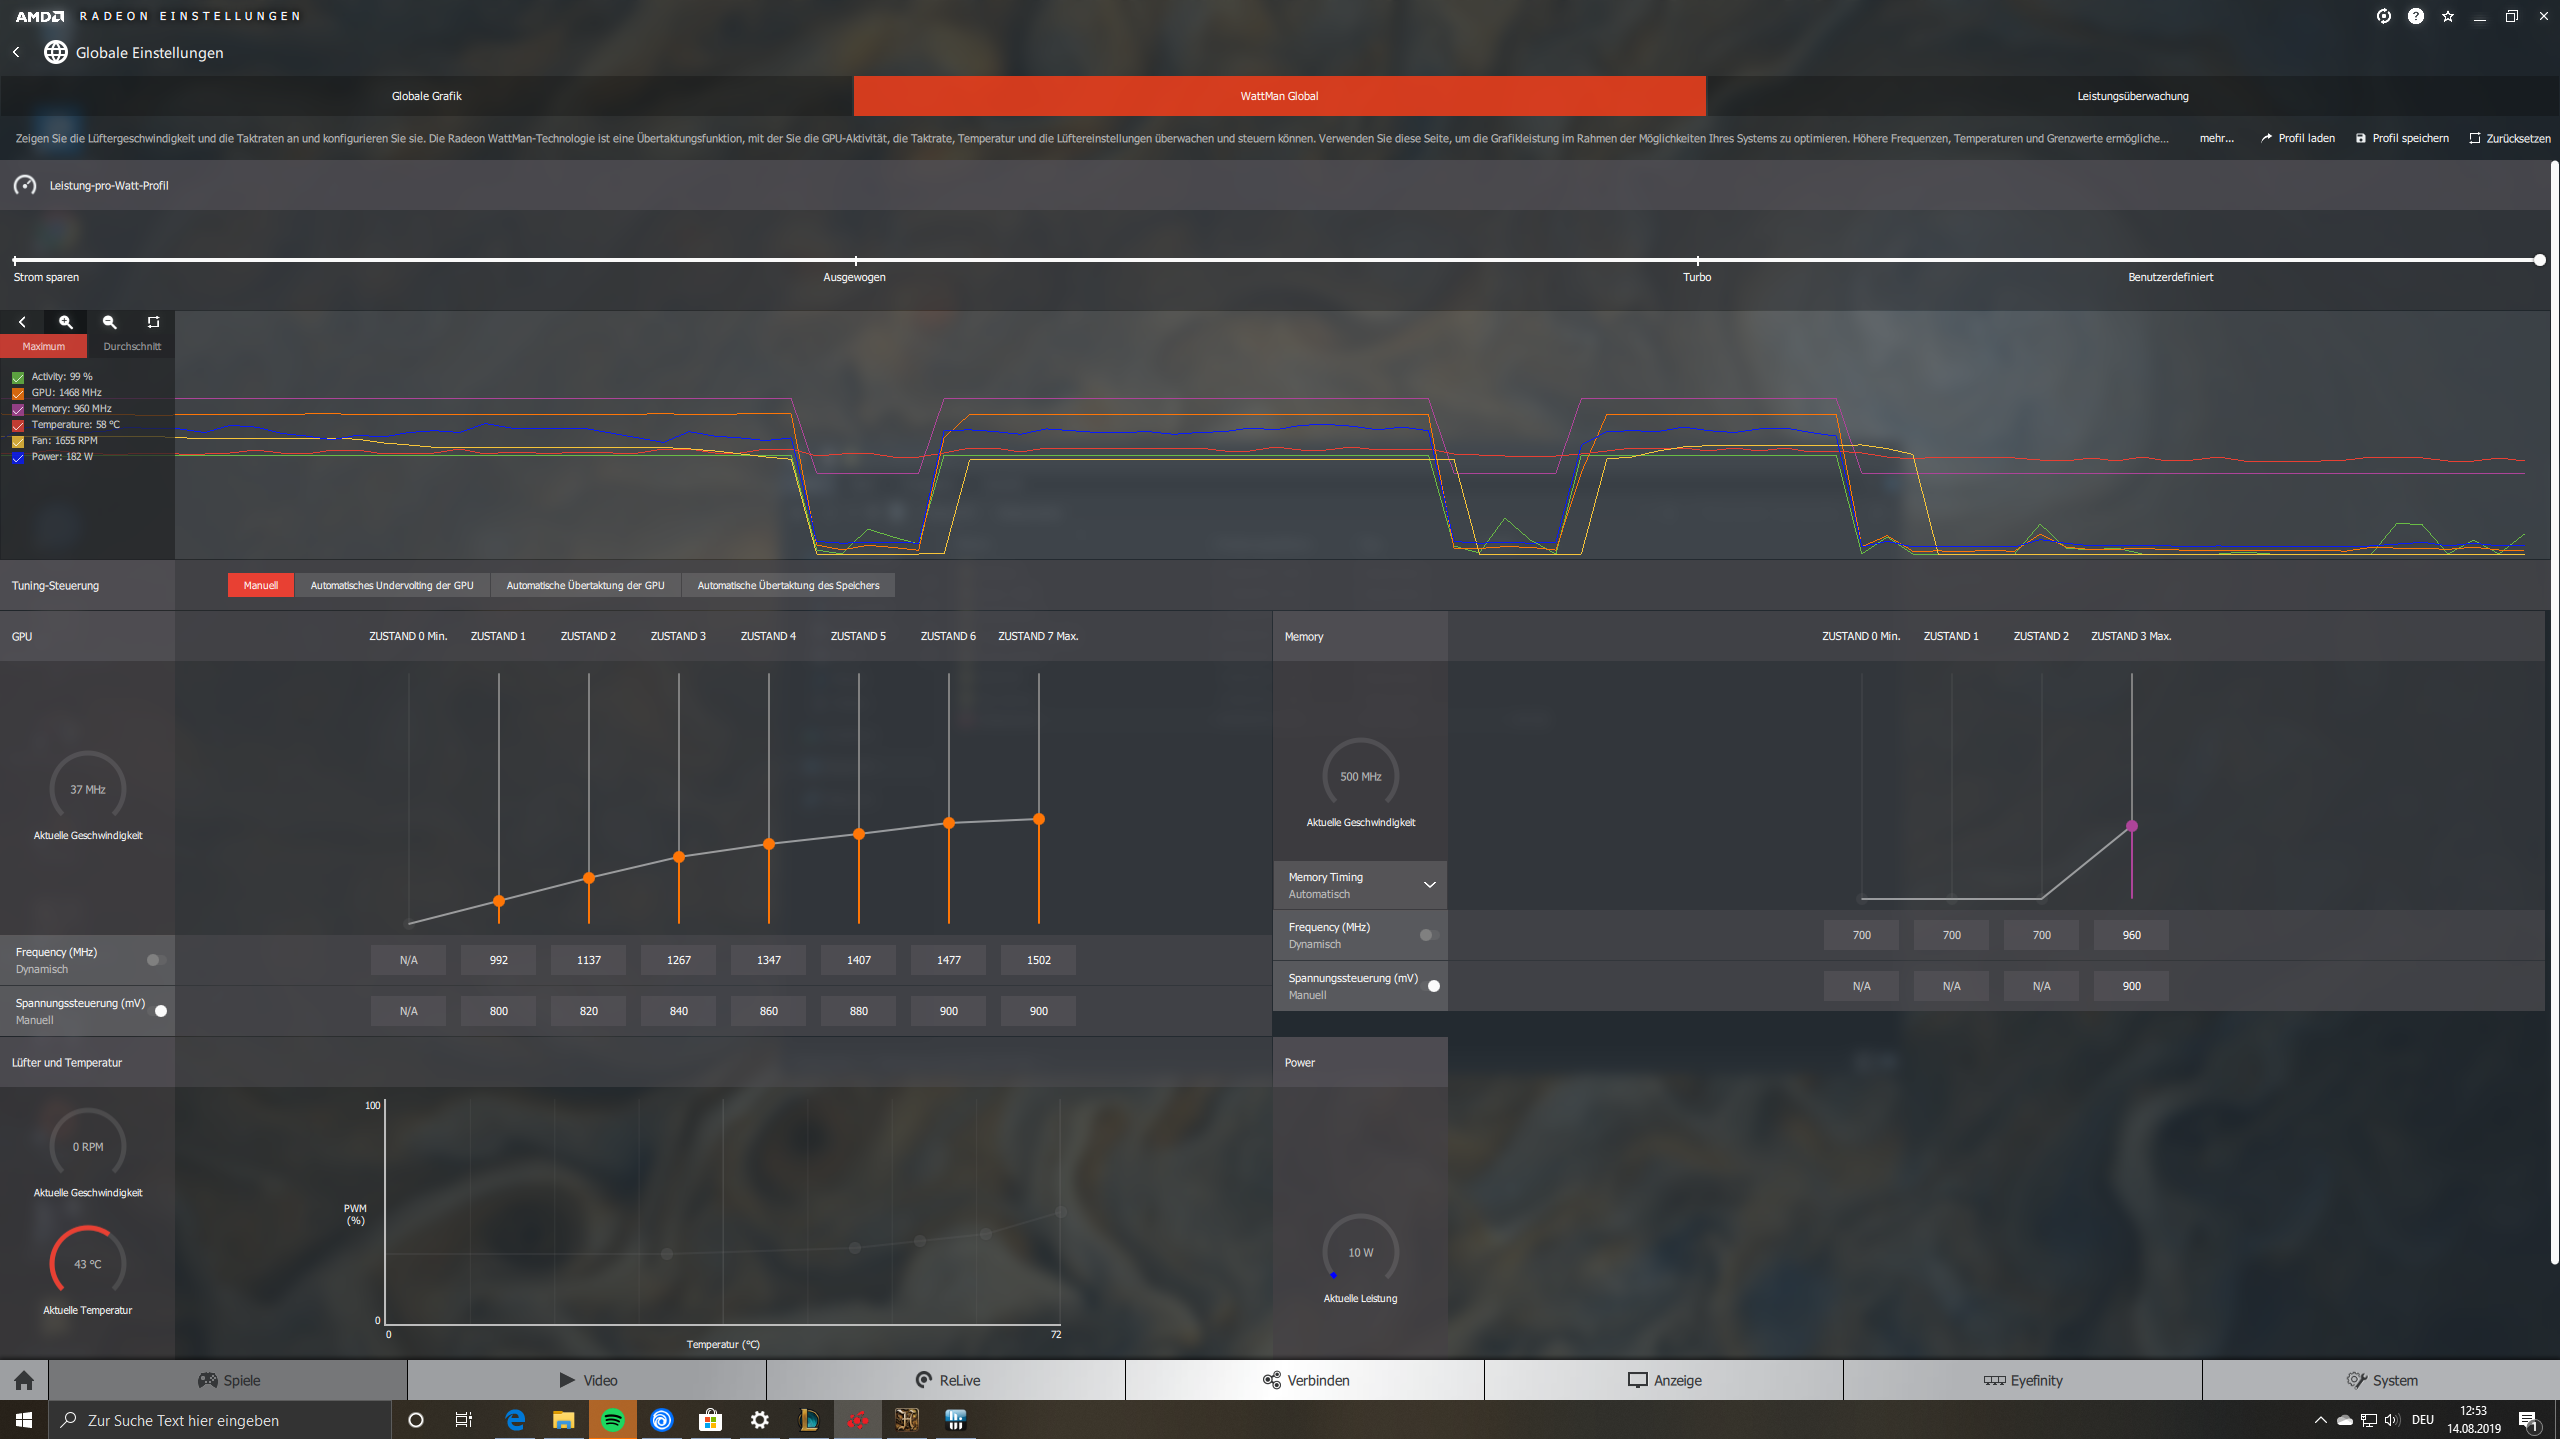Uncheck the Memory 960 MHz graph checkbox

18,409
